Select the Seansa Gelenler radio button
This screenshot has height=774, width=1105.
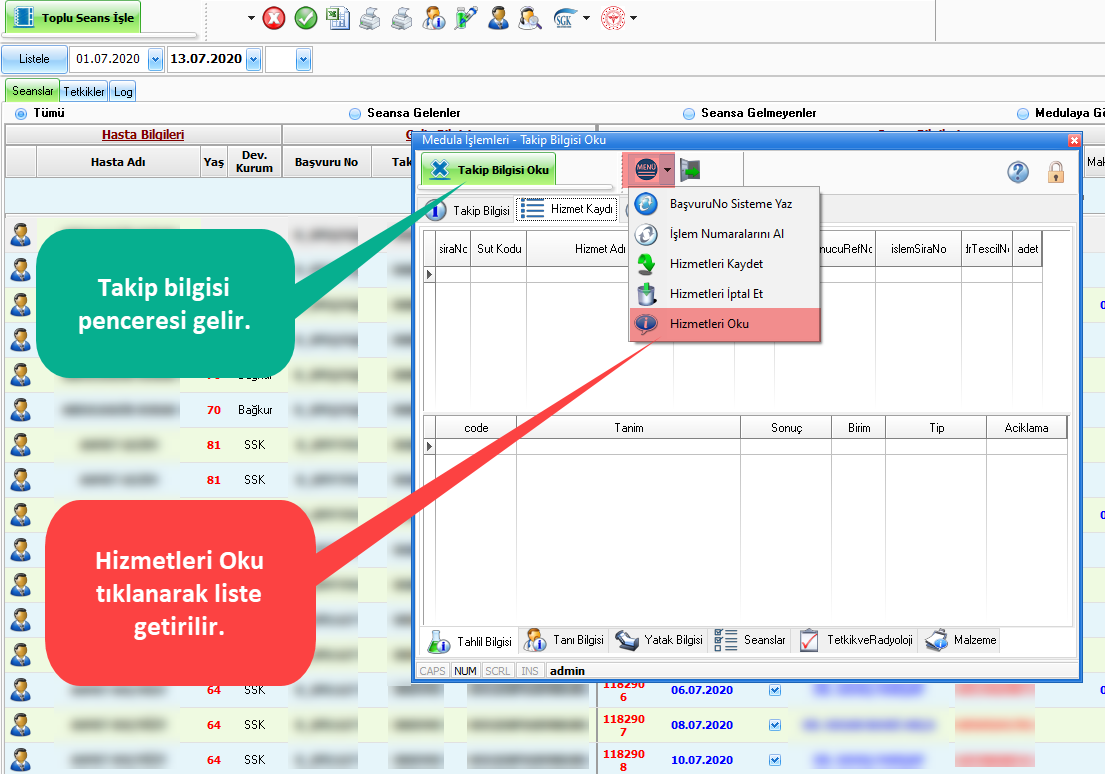pos(354,113)
